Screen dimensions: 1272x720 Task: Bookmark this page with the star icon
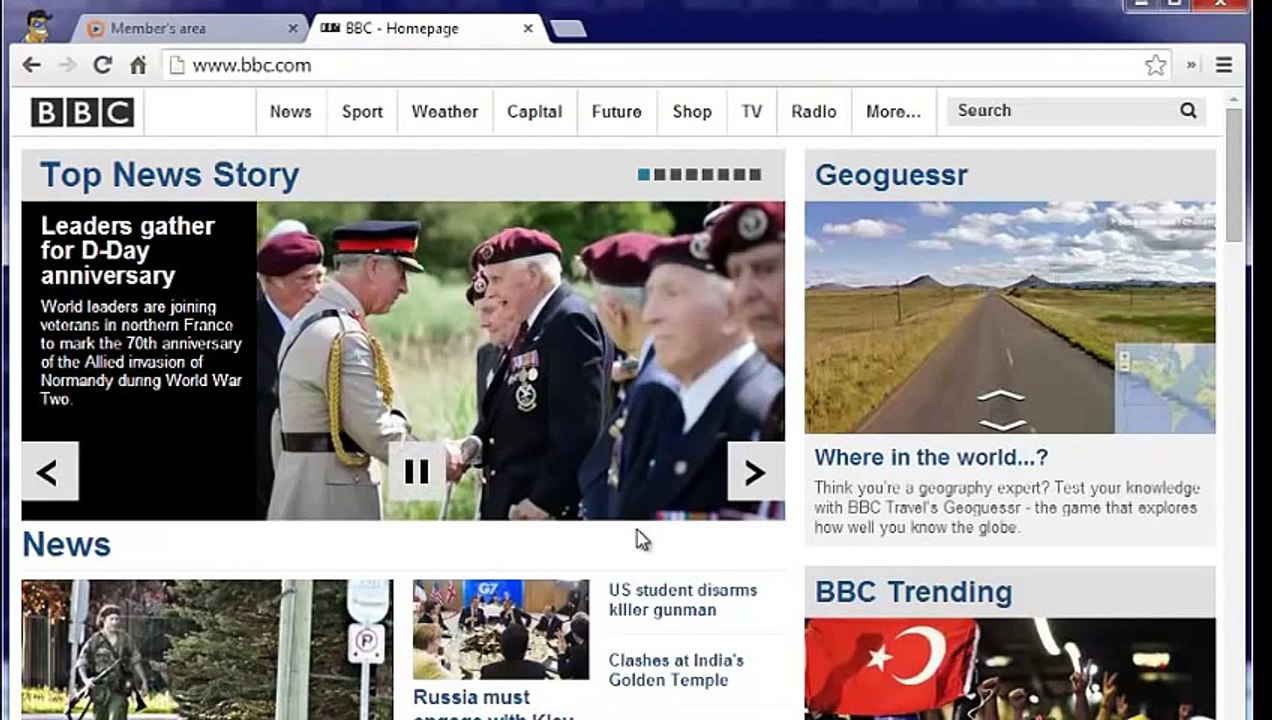[x=1155, y=65]
